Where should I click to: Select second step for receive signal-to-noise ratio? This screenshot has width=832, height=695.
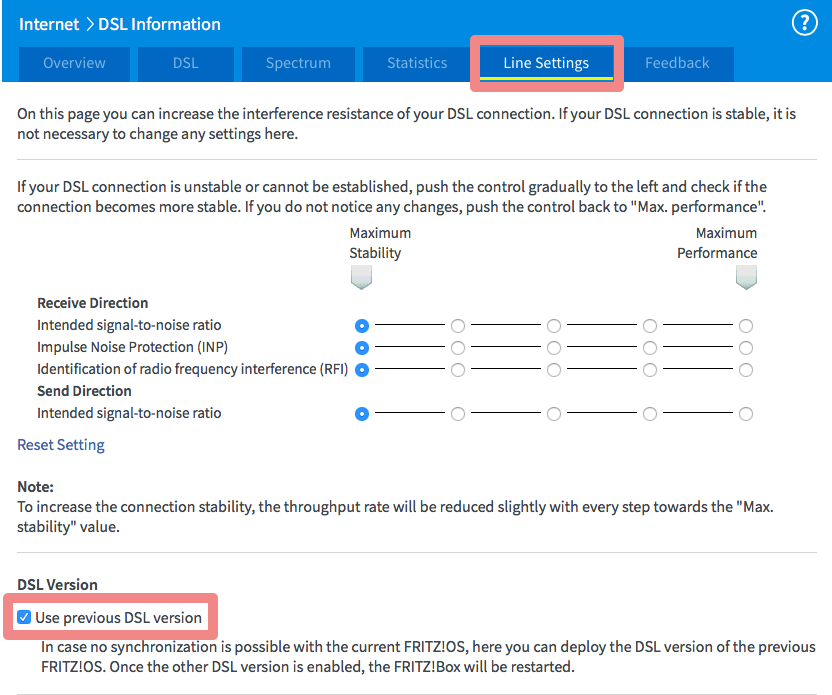(x=458, y=326)
